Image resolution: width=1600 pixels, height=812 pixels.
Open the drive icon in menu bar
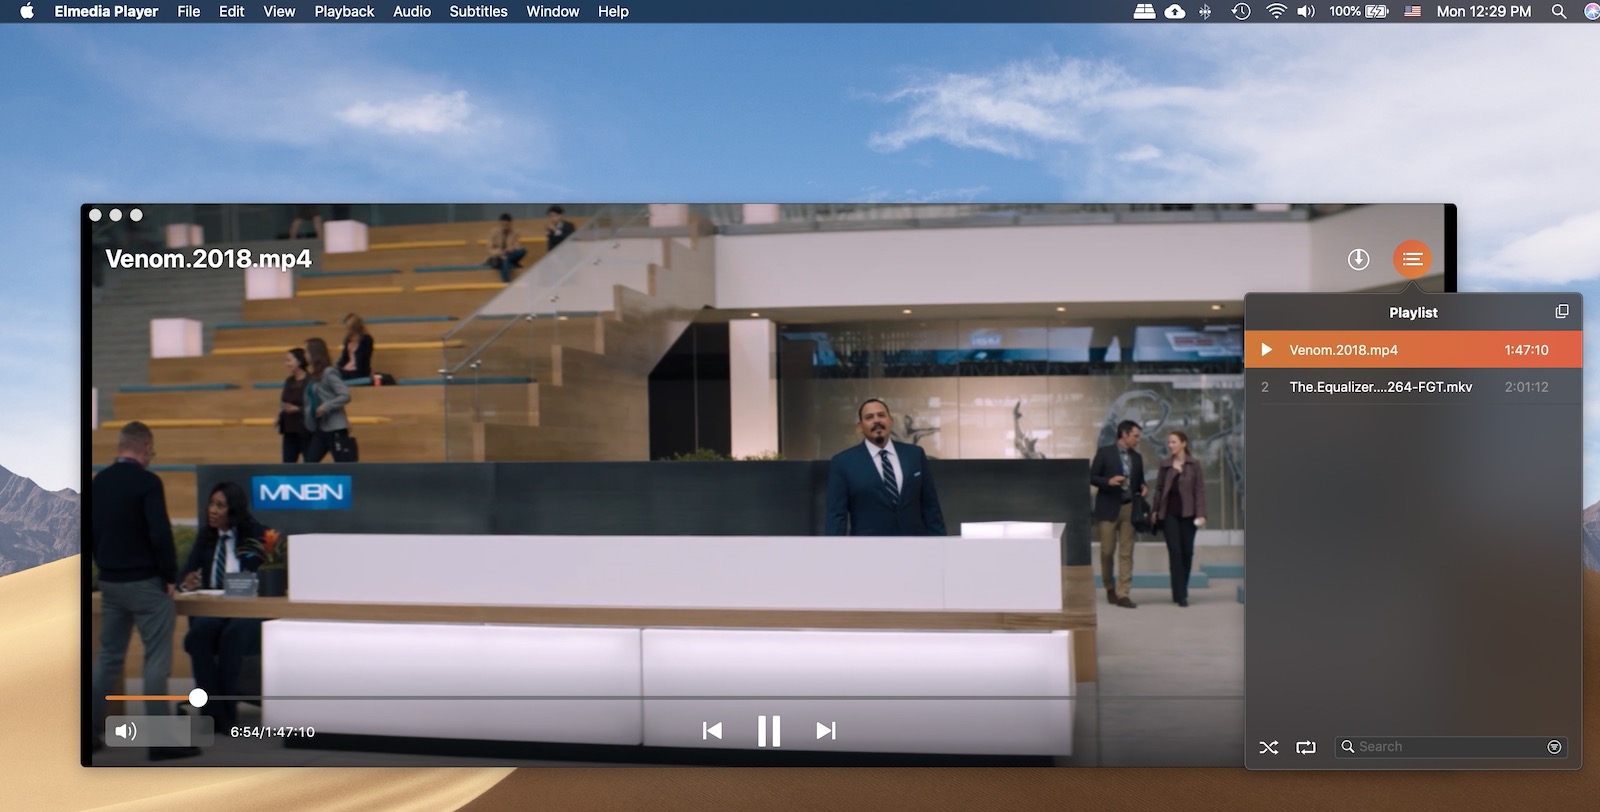pos(1144,11)
